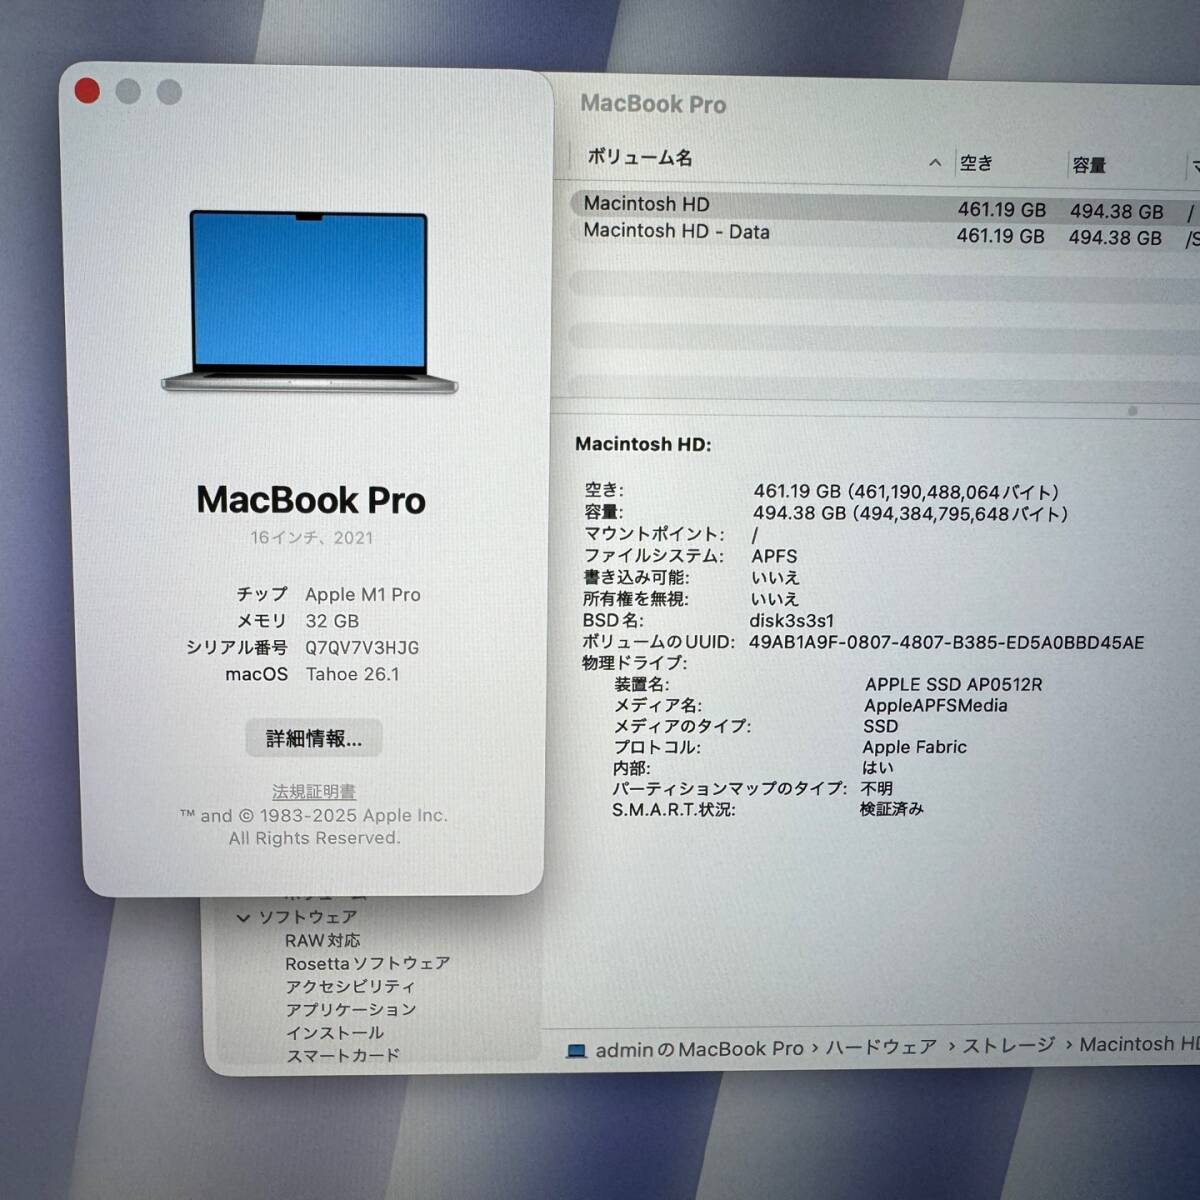This screenshot has height=1200, width=1200.
Task: Click the Tahoe 26.1 macOS version
Action: click(x=352, y=674)
